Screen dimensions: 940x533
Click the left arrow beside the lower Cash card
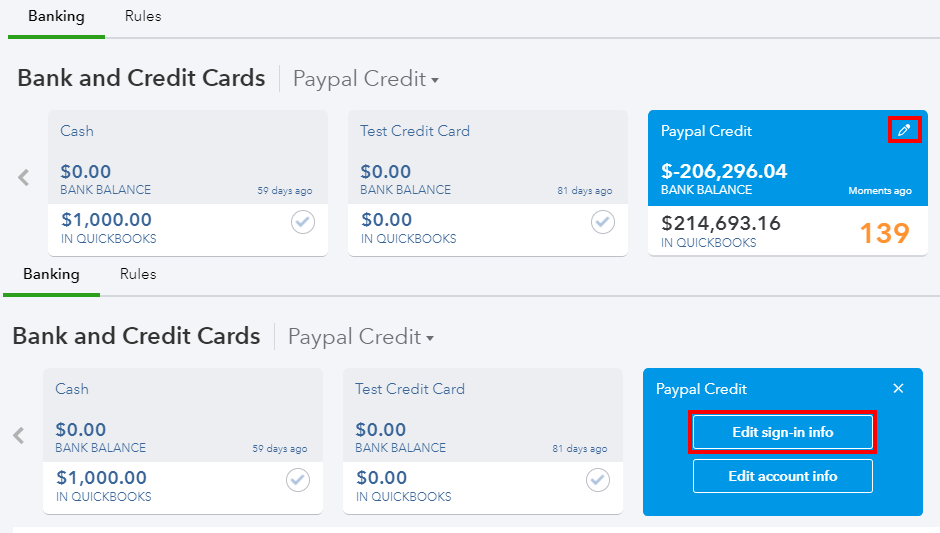coord(19,436)
